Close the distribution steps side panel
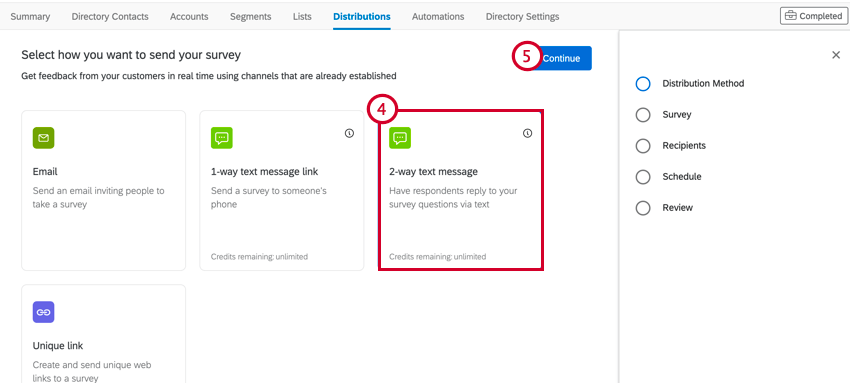The width and height of the screenshot is (850, 383). pos(836,55)
